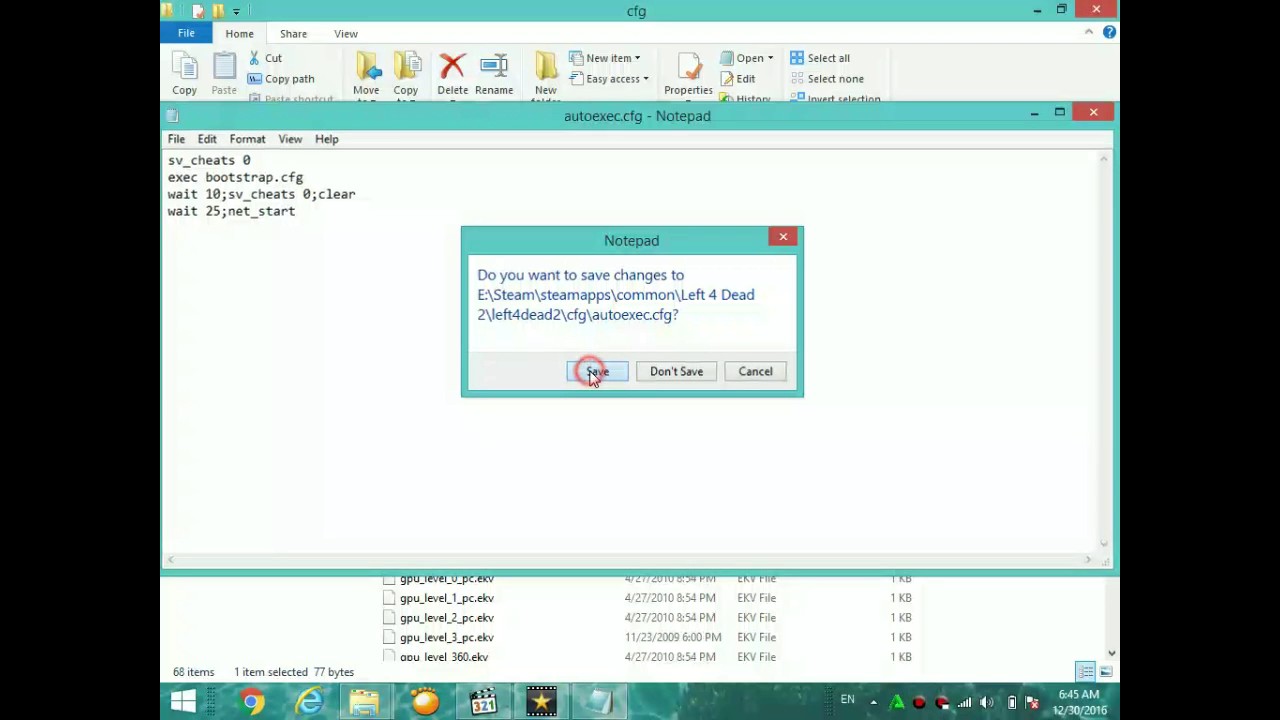Click Select none in the ribbon
The height and width of the screenshot is (720, 1280).
[x=826, y=79]
